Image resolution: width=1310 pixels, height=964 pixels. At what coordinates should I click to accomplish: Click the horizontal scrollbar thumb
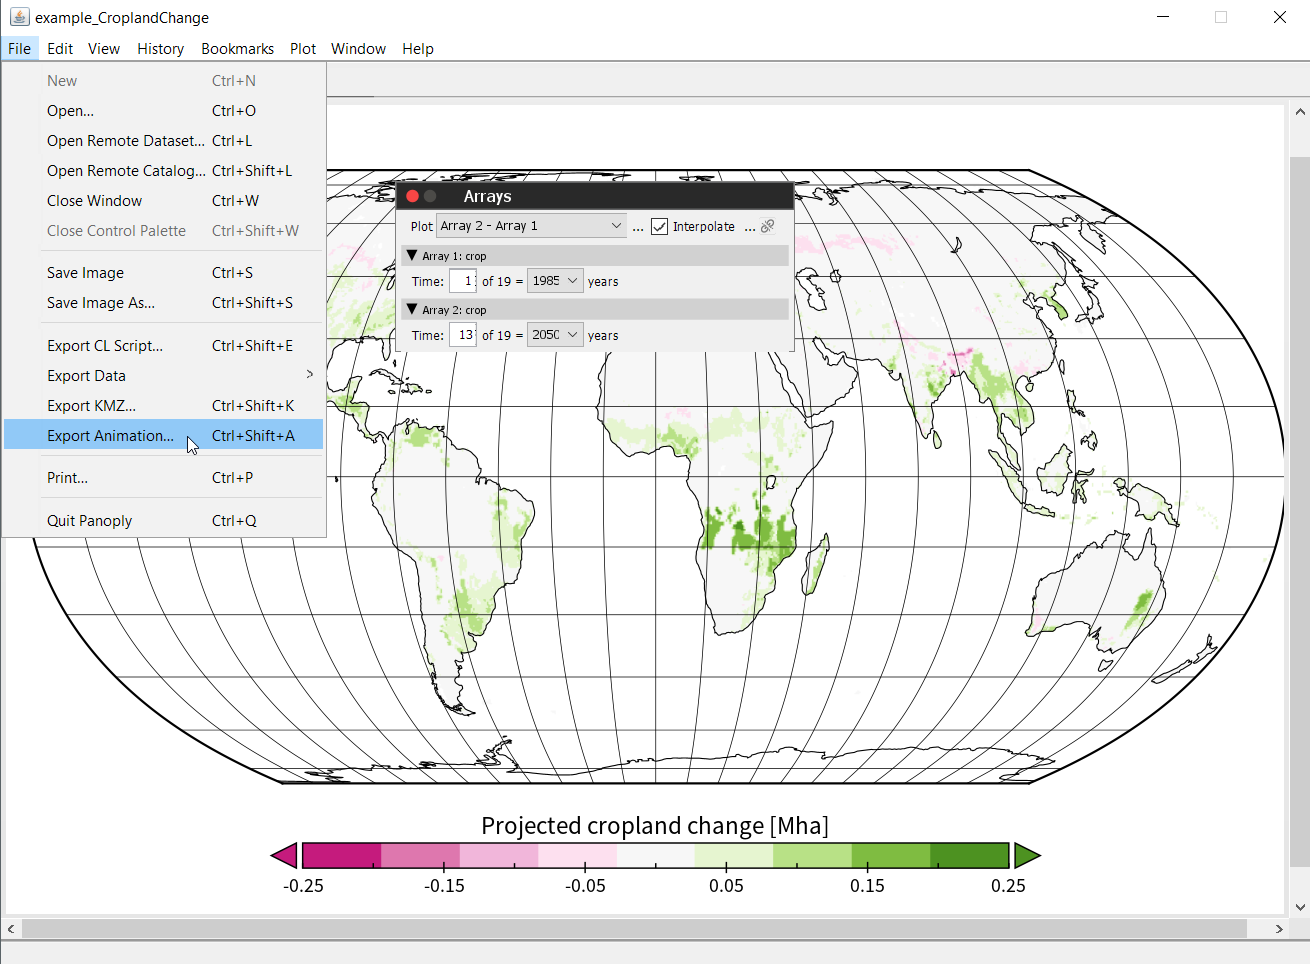[635, 929]
